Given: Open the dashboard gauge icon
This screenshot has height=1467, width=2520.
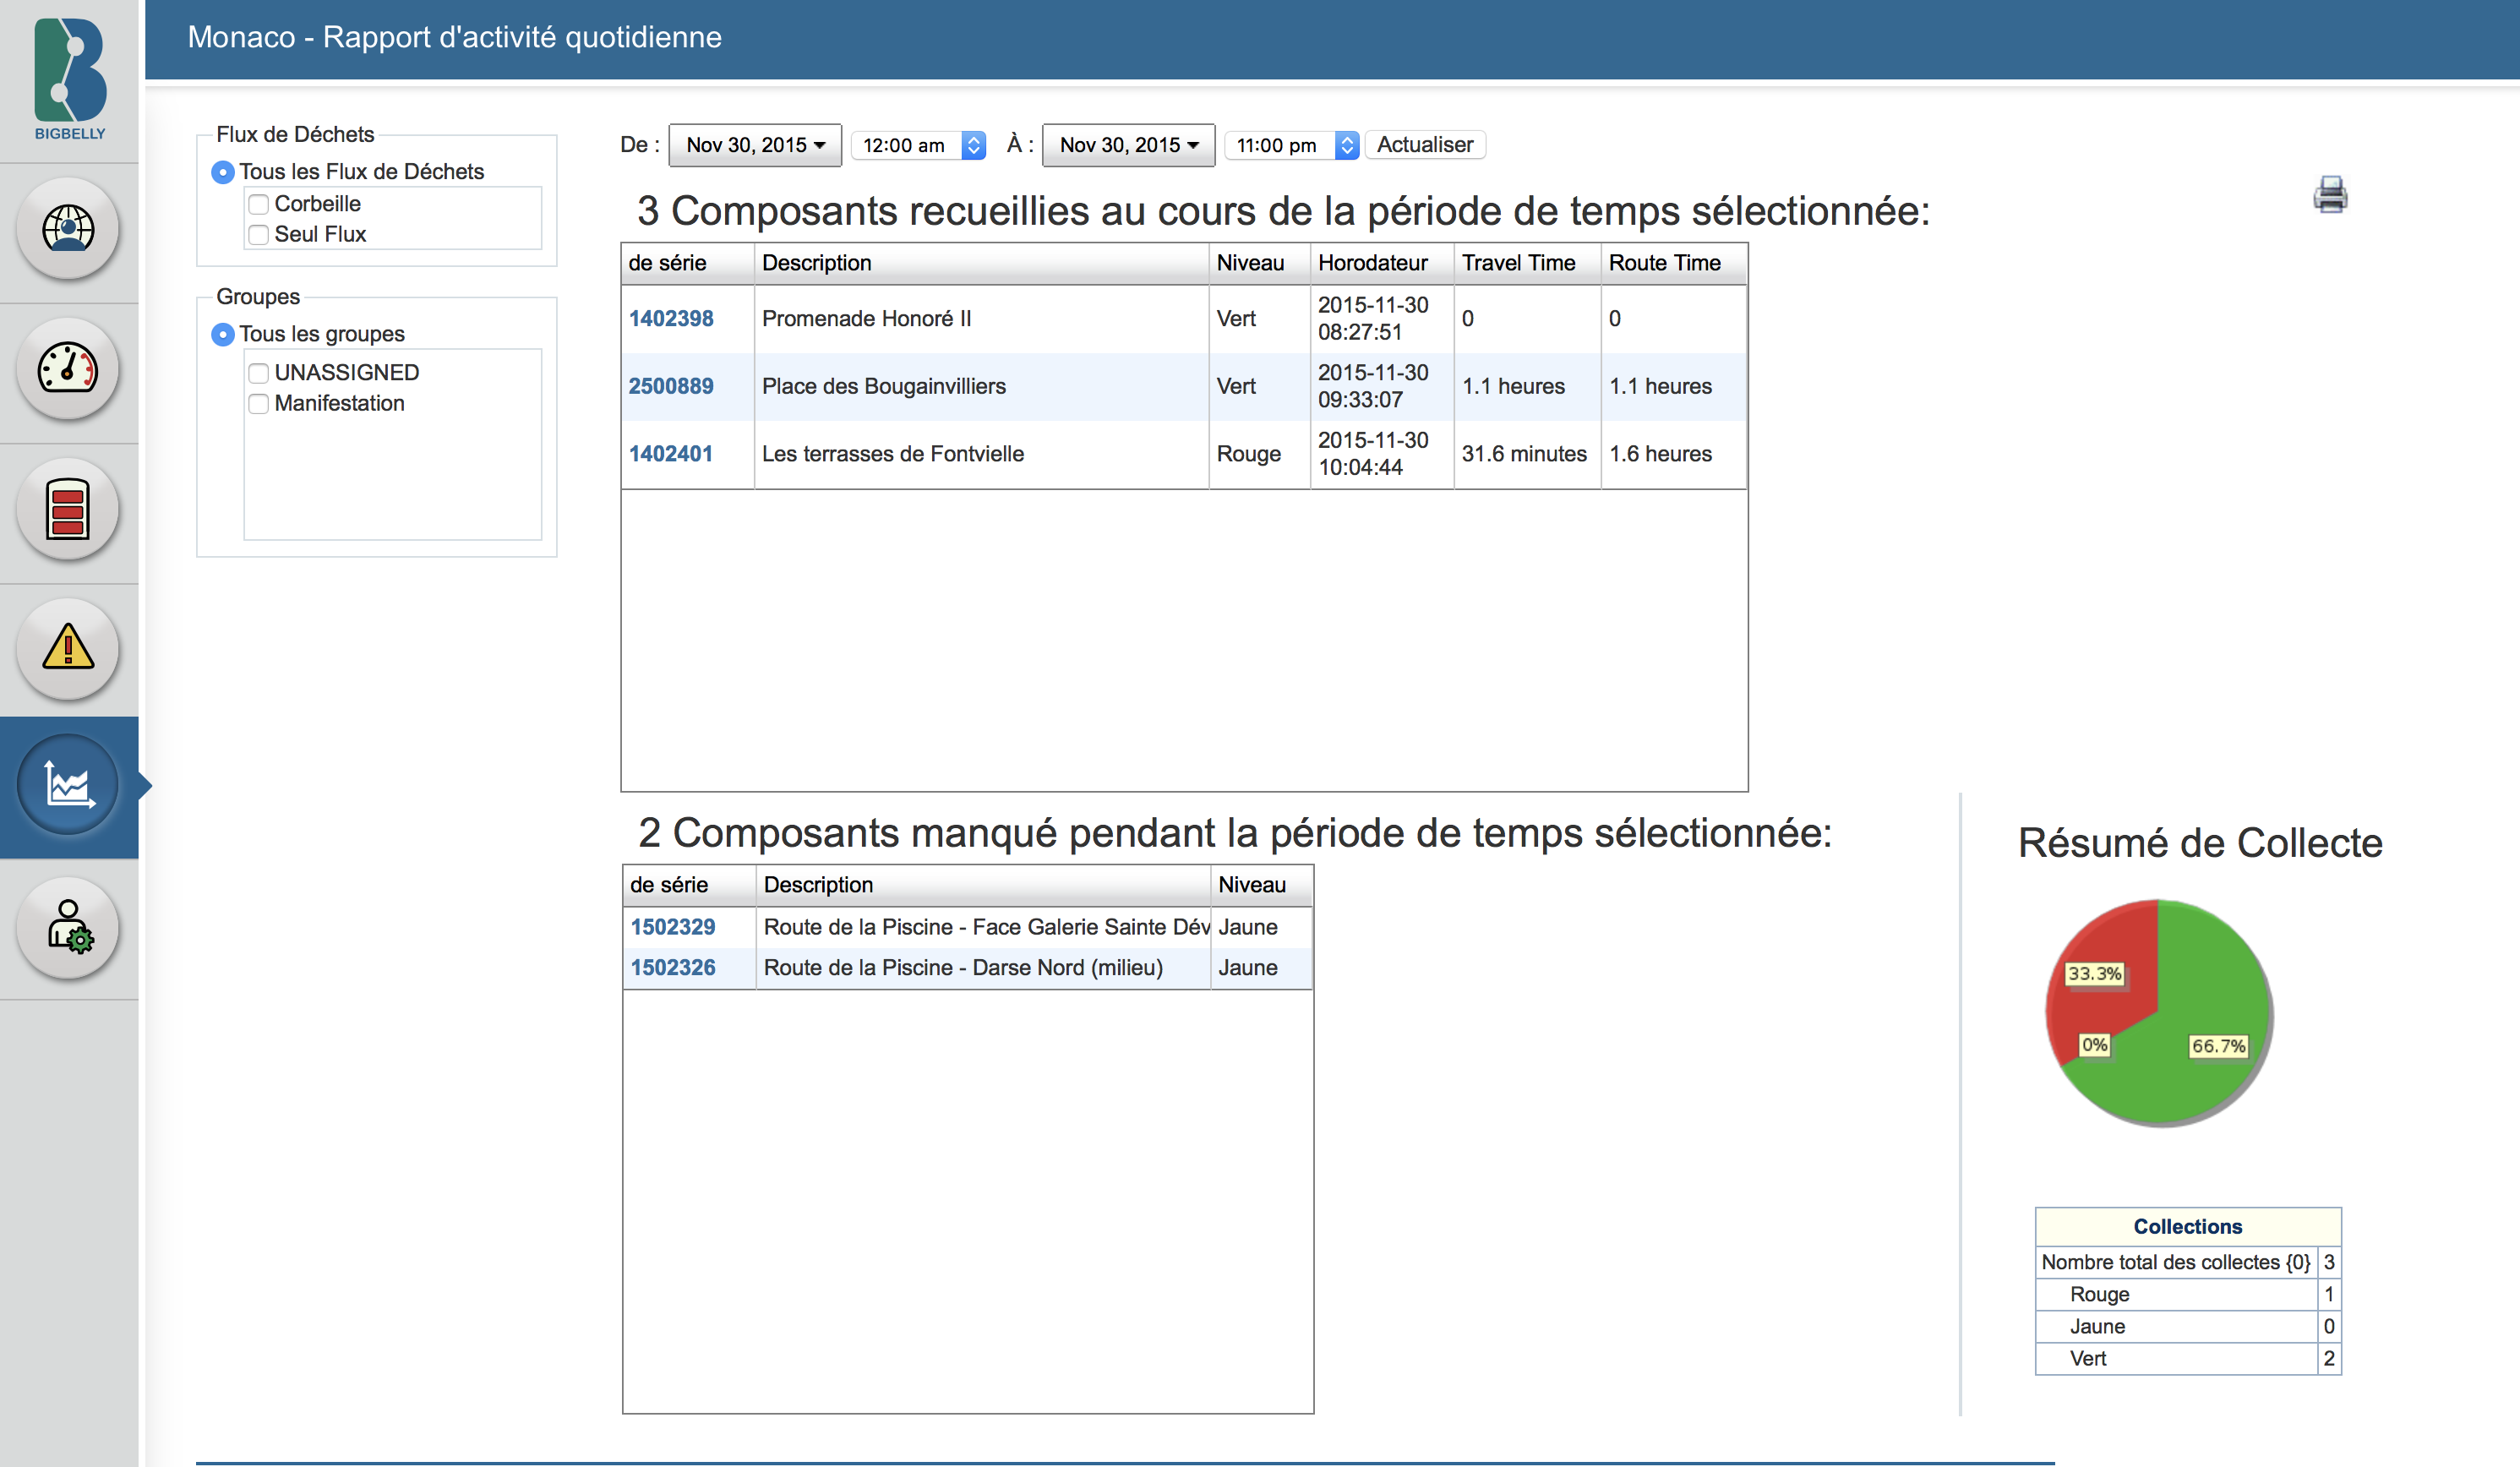Looking at the screenshot, I should coord(68,369).
